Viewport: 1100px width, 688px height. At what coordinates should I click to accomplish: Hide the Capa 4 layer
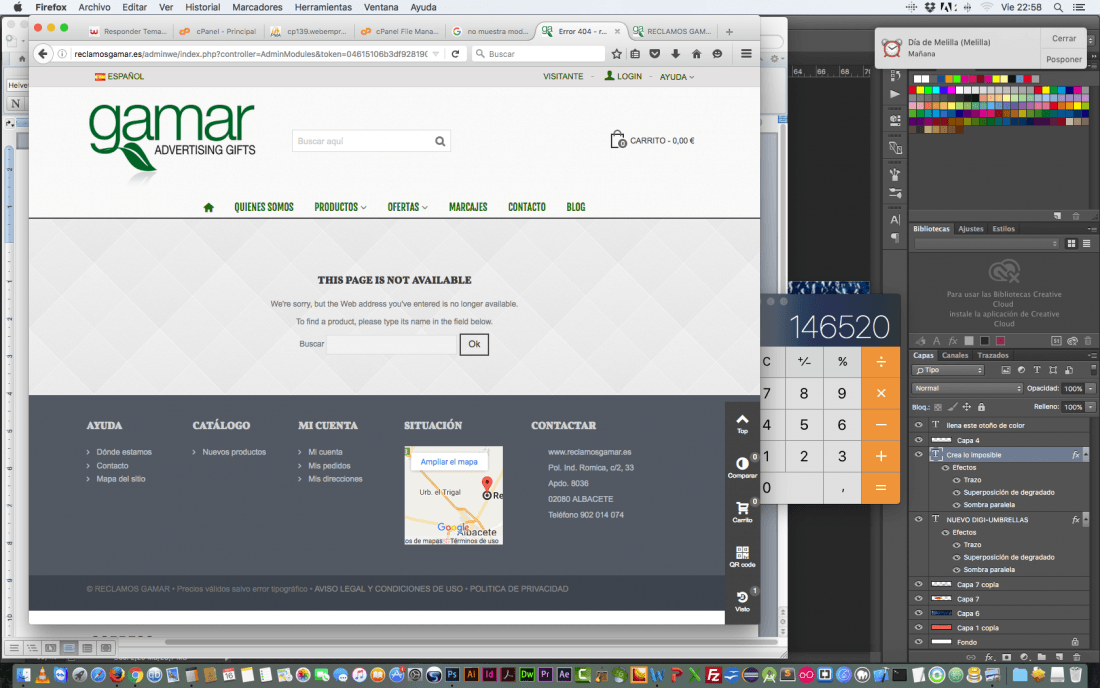(918, 440)
